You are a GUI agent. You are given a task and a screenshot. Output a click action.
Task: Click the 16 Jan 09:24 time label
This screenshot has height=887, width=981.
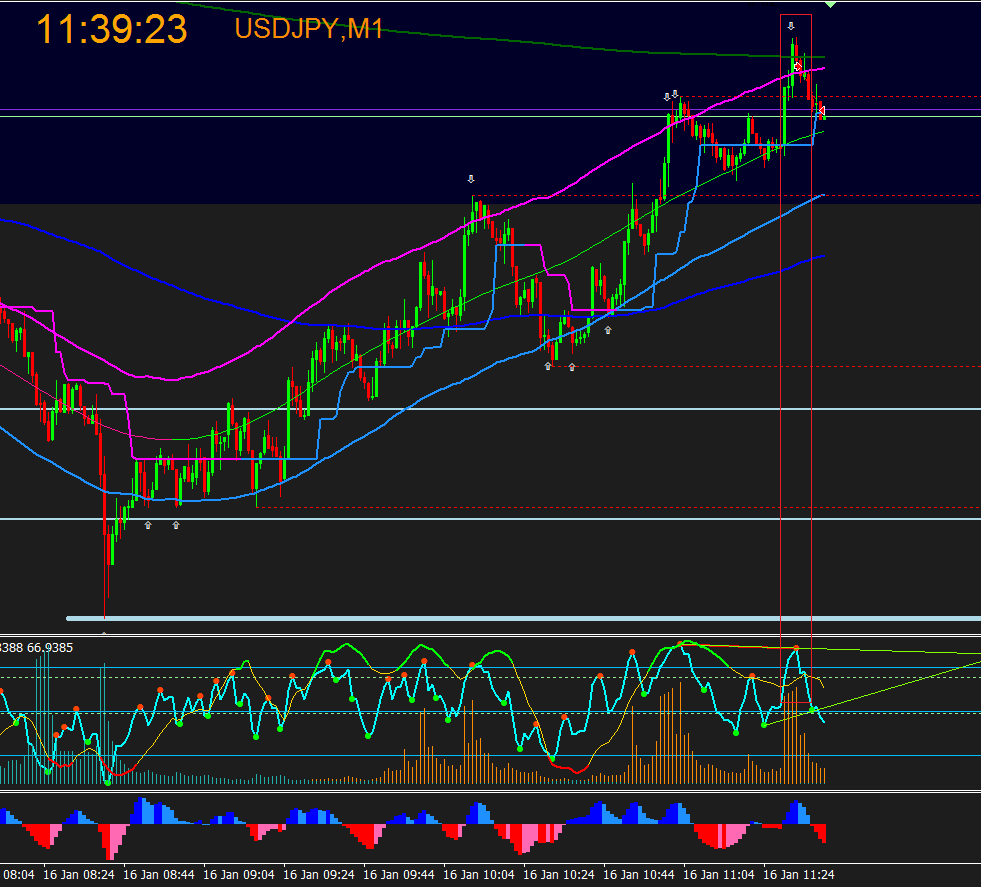pyautogui.click(x=319, y=874)
